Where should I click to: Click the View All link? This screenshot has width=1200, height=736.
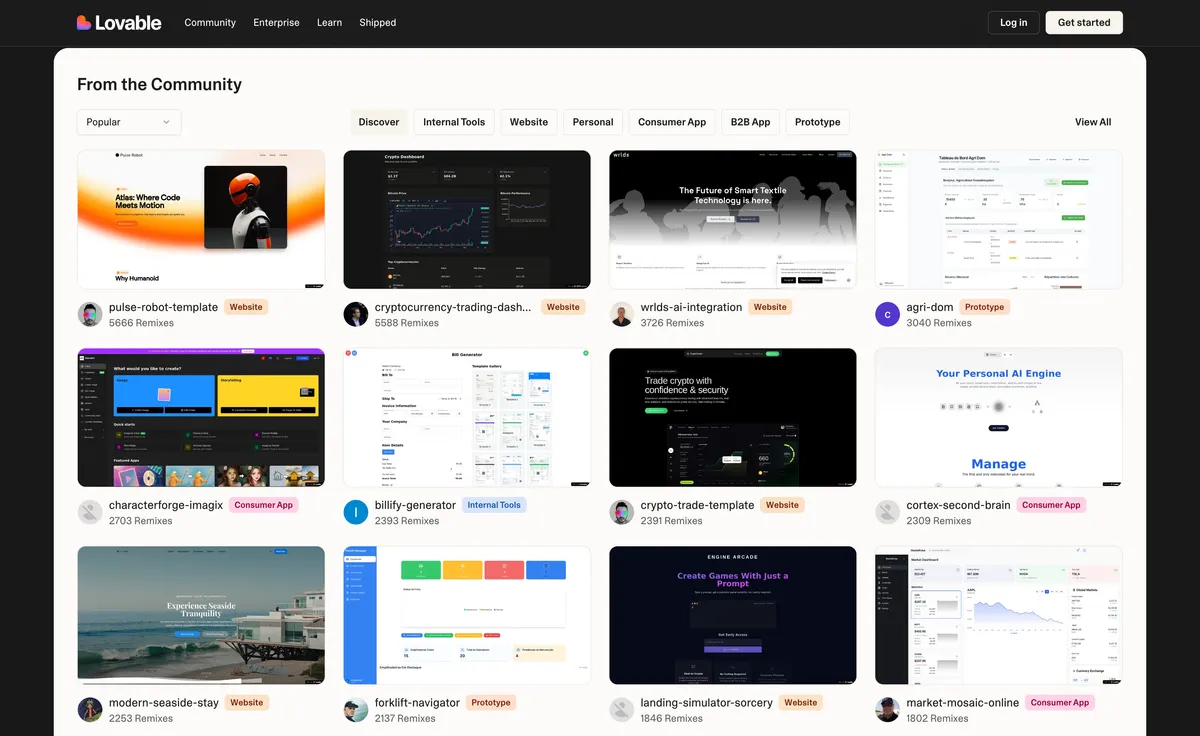(1093, 122)
